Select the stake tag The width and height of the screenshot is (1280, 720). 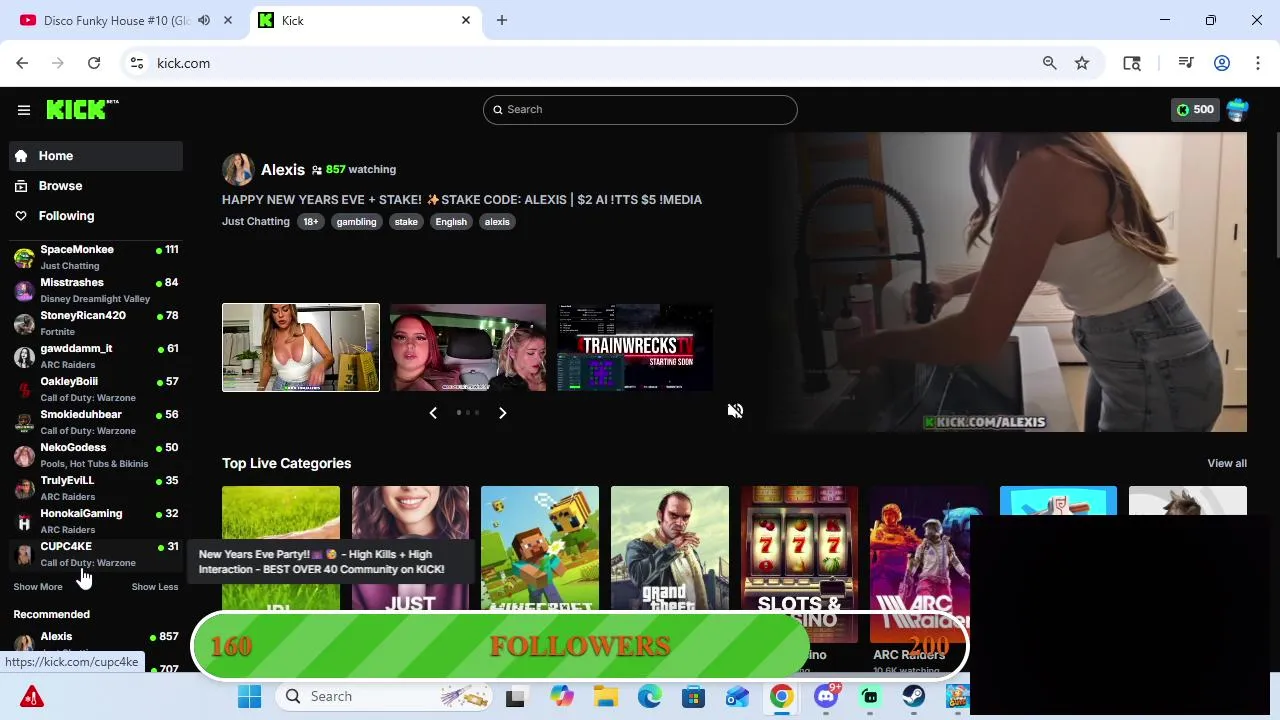tap(406, 222)
